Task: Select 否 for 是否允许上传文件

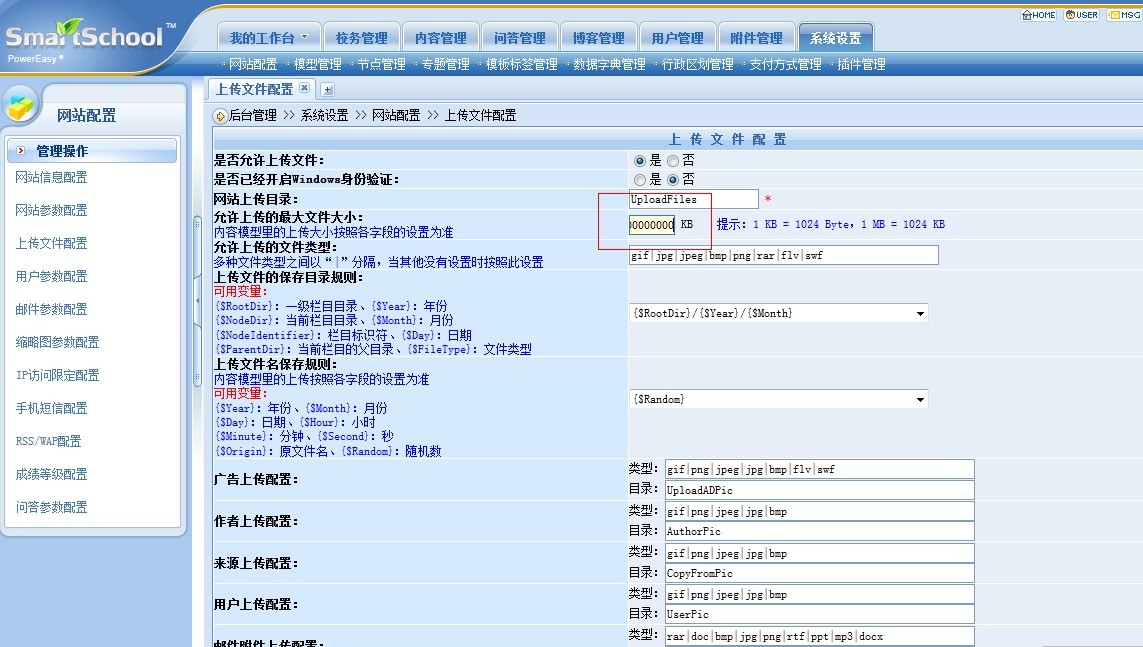Action: coord(673,160)
